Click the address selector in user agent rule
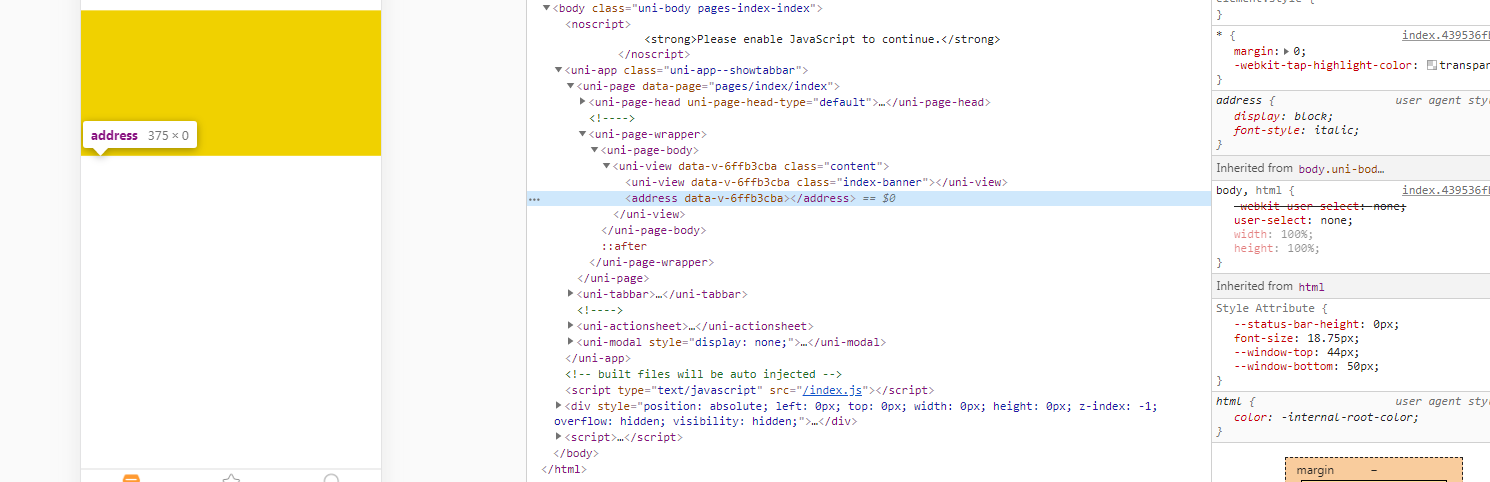This screenshot has height=482, width=1490. (1238, 101)
